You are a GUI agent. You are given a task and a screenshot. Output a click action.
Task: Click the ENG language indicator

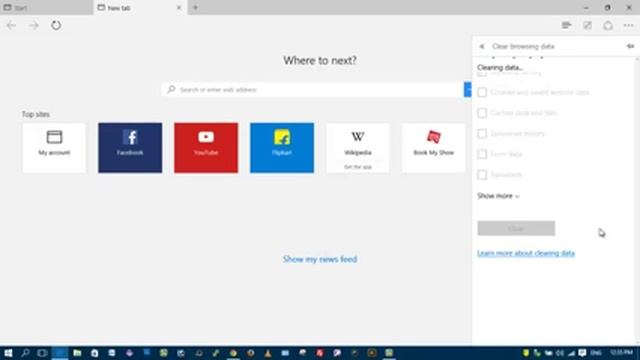pos(596,353)
